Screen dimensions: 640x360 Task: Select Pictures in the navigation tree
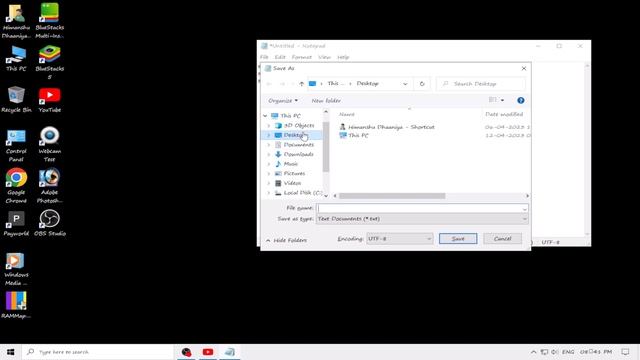coord(294,173)
